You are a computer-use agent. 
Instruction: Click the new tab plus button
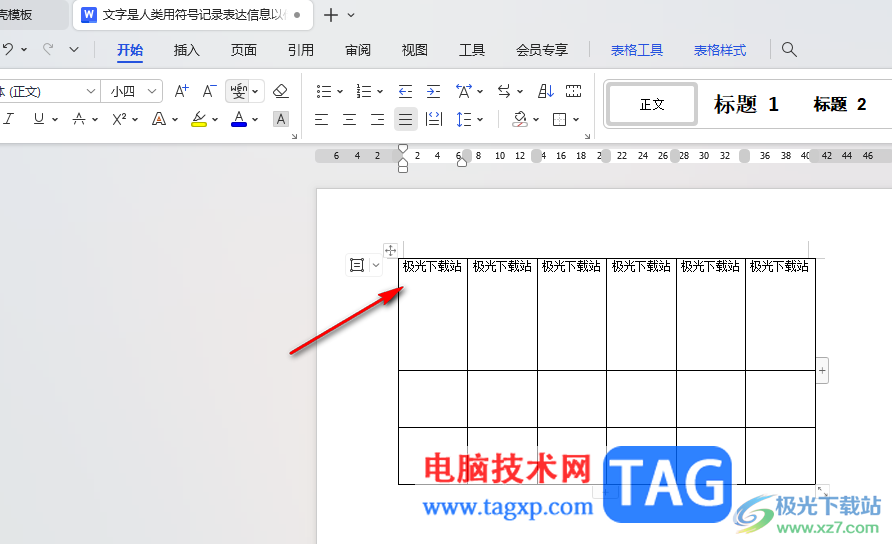(x=331, y=15)
